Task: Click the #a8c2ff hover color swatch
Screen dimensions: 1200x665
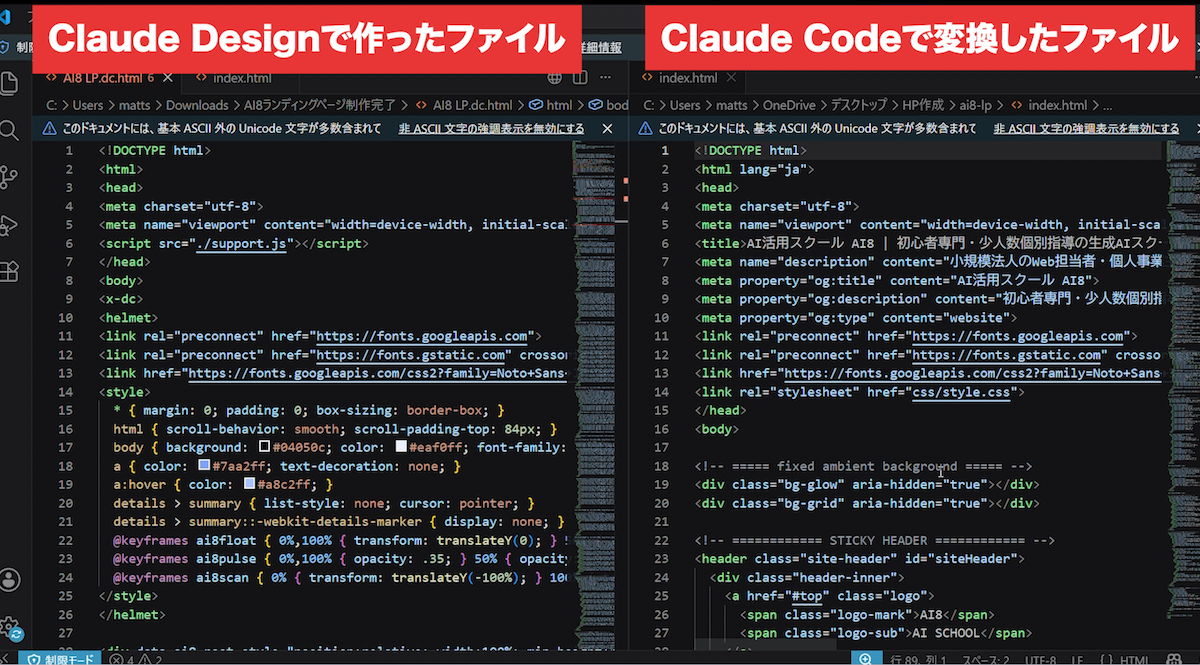Action: (x=250, y=485)
